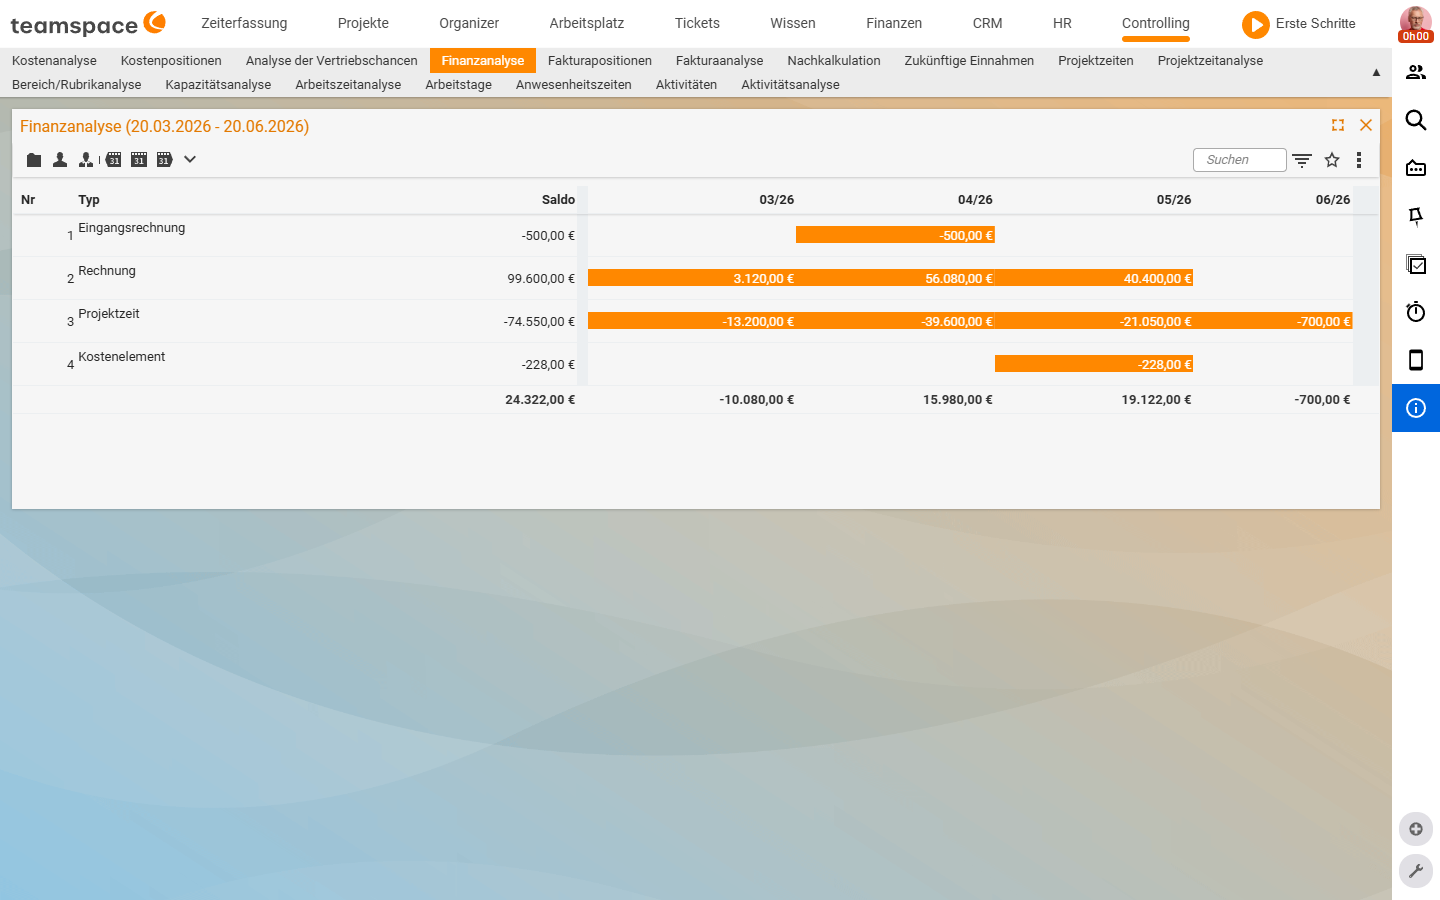Image resolution: width=1440 pixels, height=900 pixels.
Task: Open Analyse der Vertriebschancen tab
Action: click(x=332, y=61)
